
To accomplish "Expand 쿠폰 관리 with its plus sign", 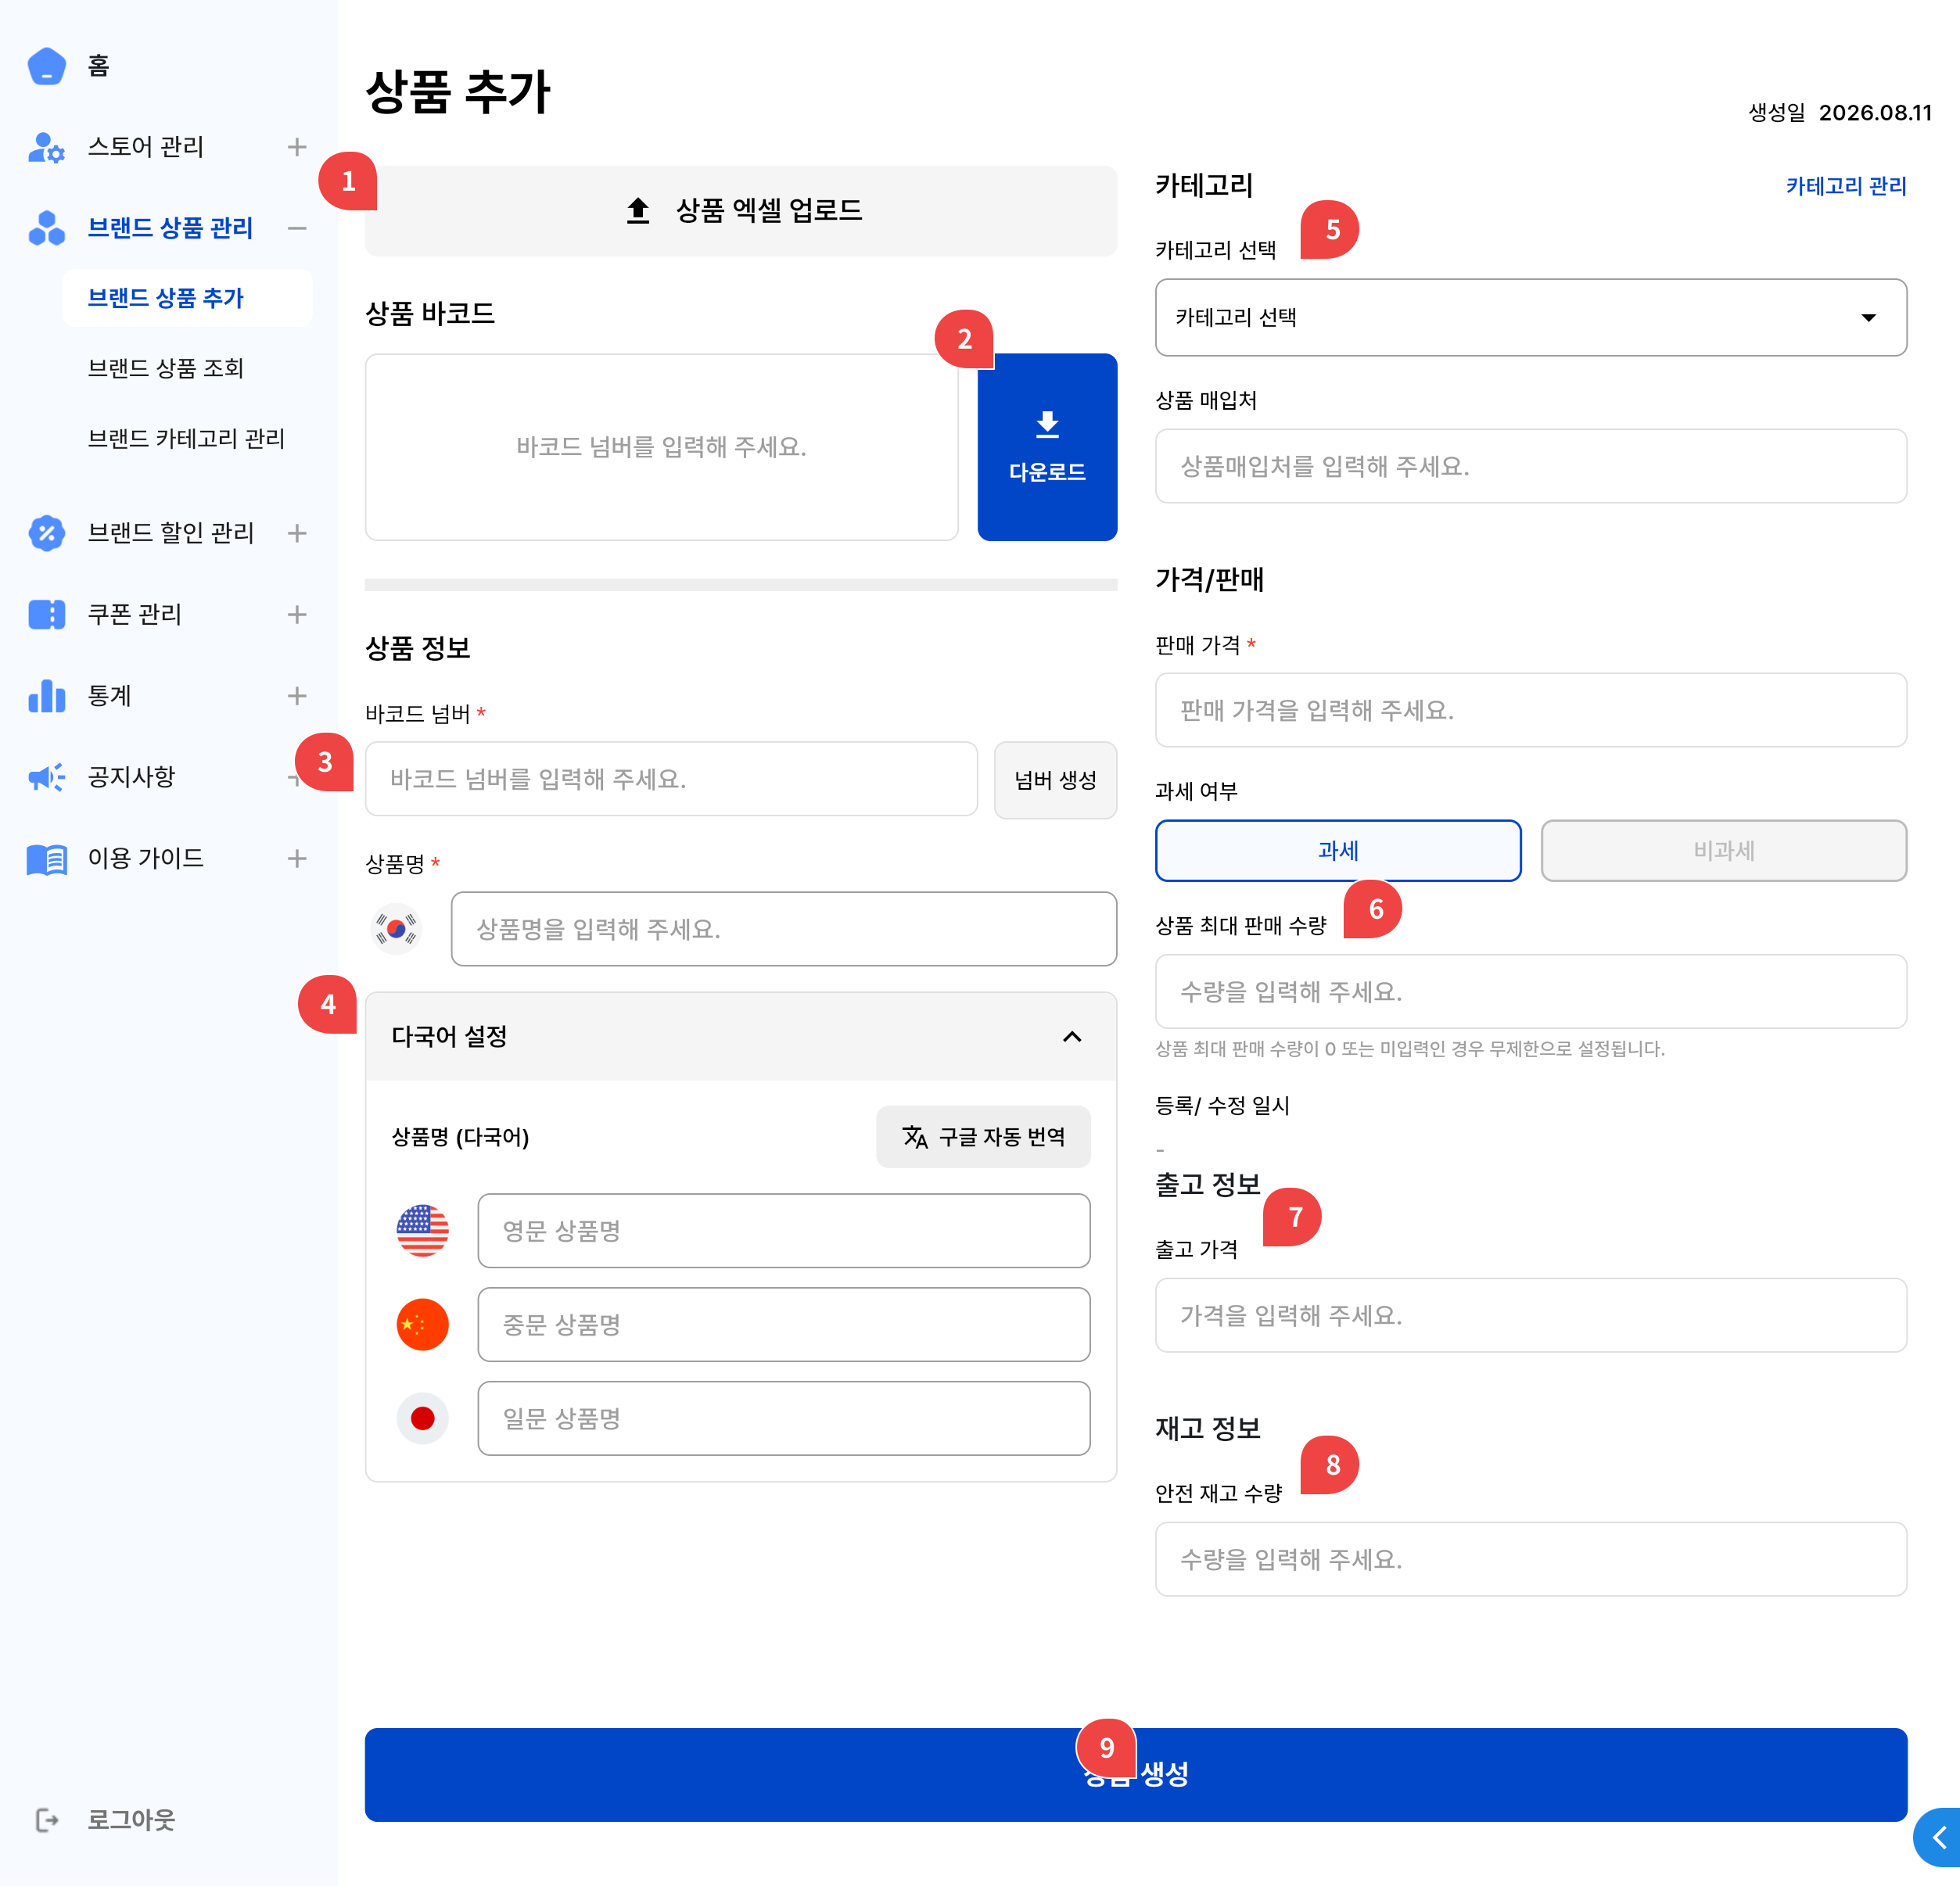I will (297, 614).
